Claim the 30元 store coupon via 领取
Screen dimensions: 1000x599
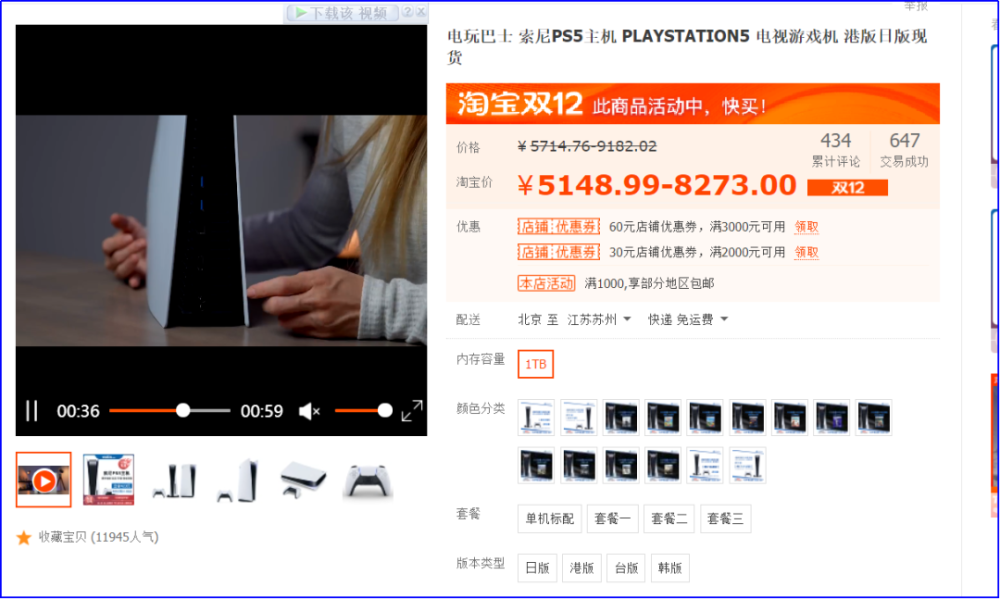806,252
